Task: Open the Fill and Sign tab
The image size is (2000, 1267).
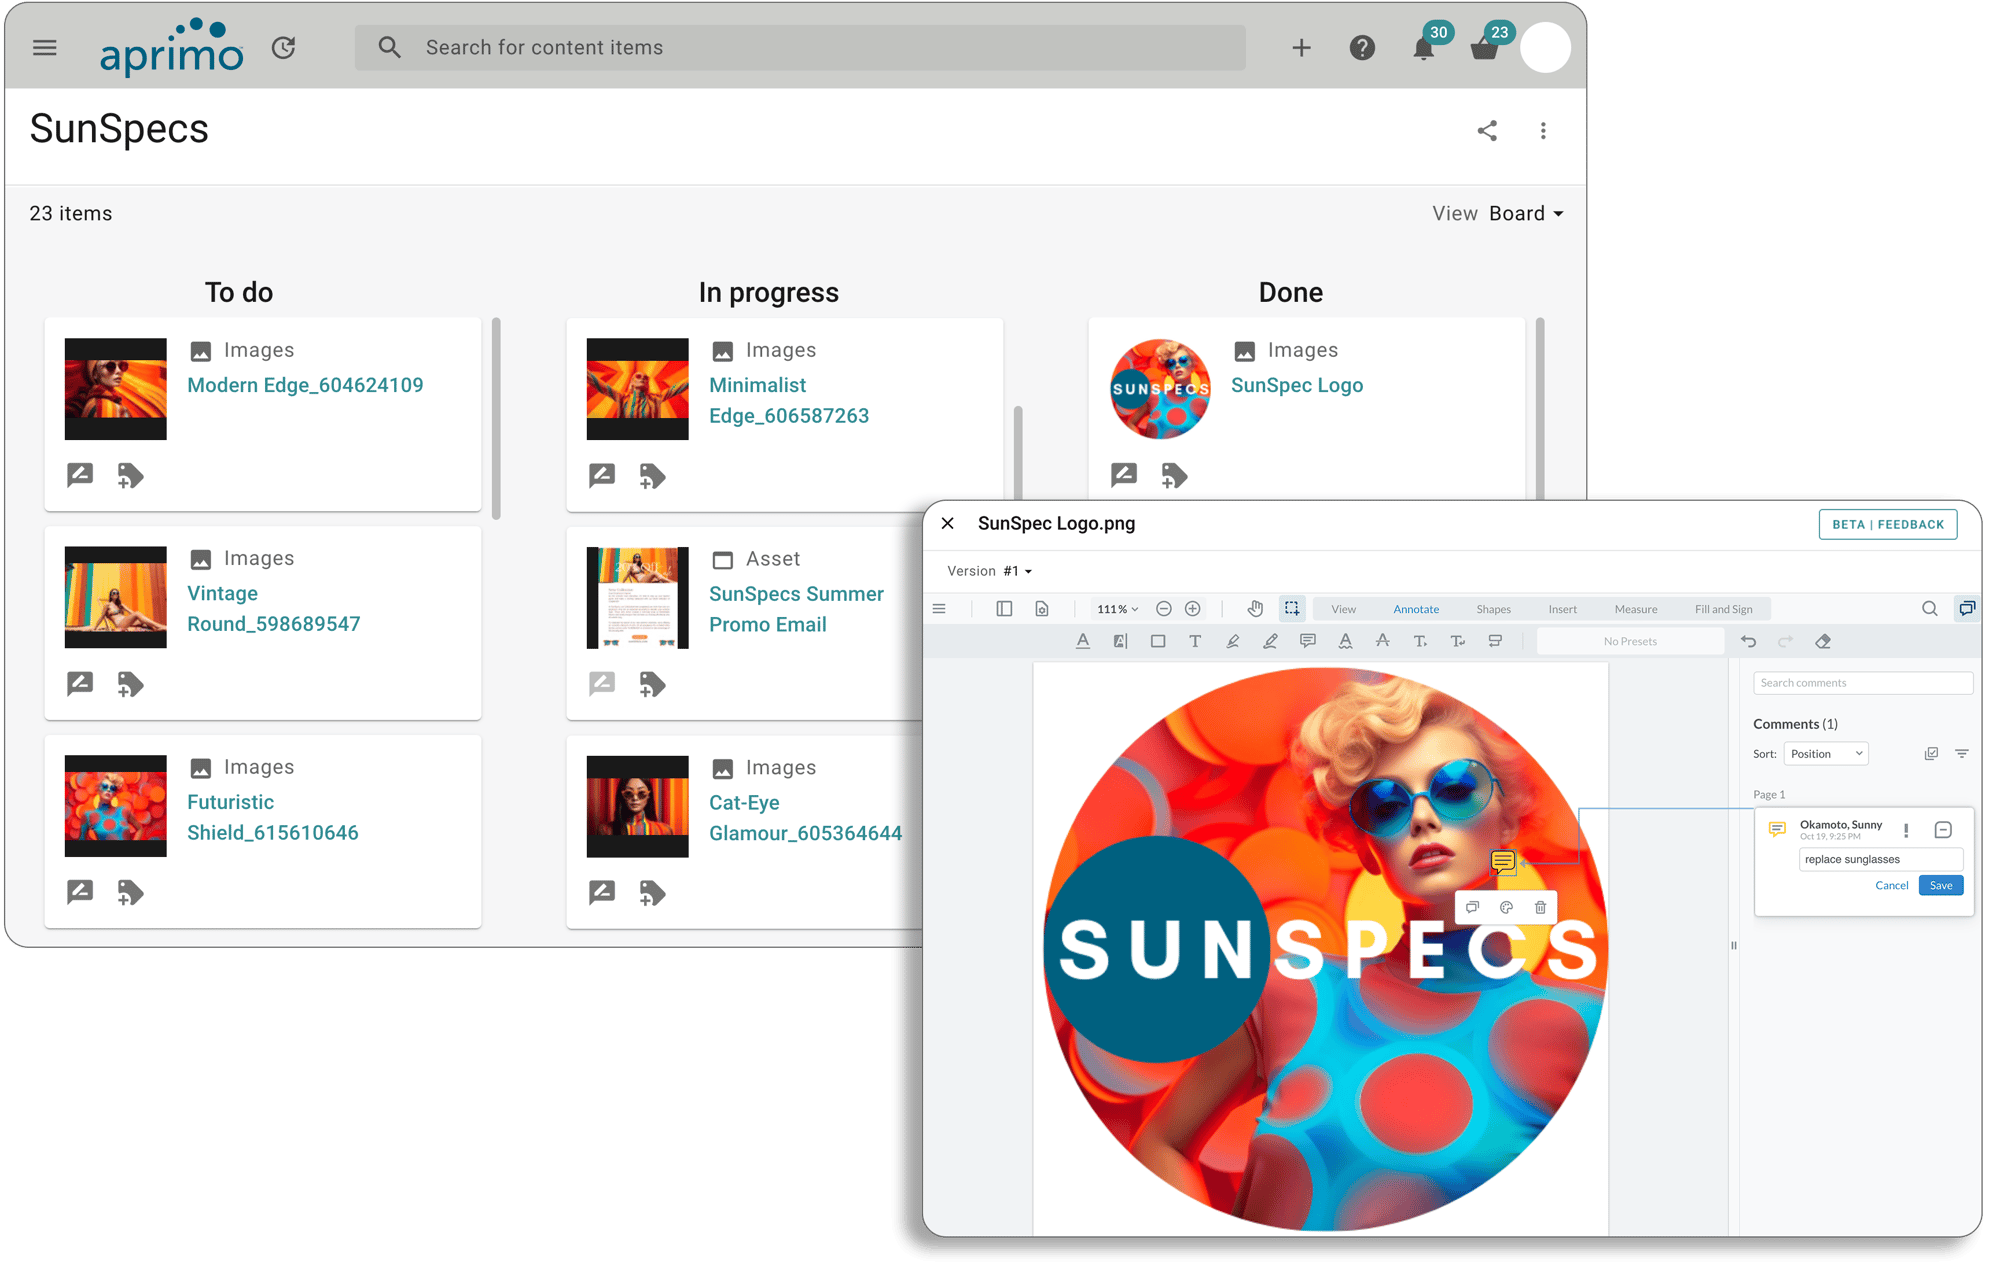Action: pos(1724,608)
